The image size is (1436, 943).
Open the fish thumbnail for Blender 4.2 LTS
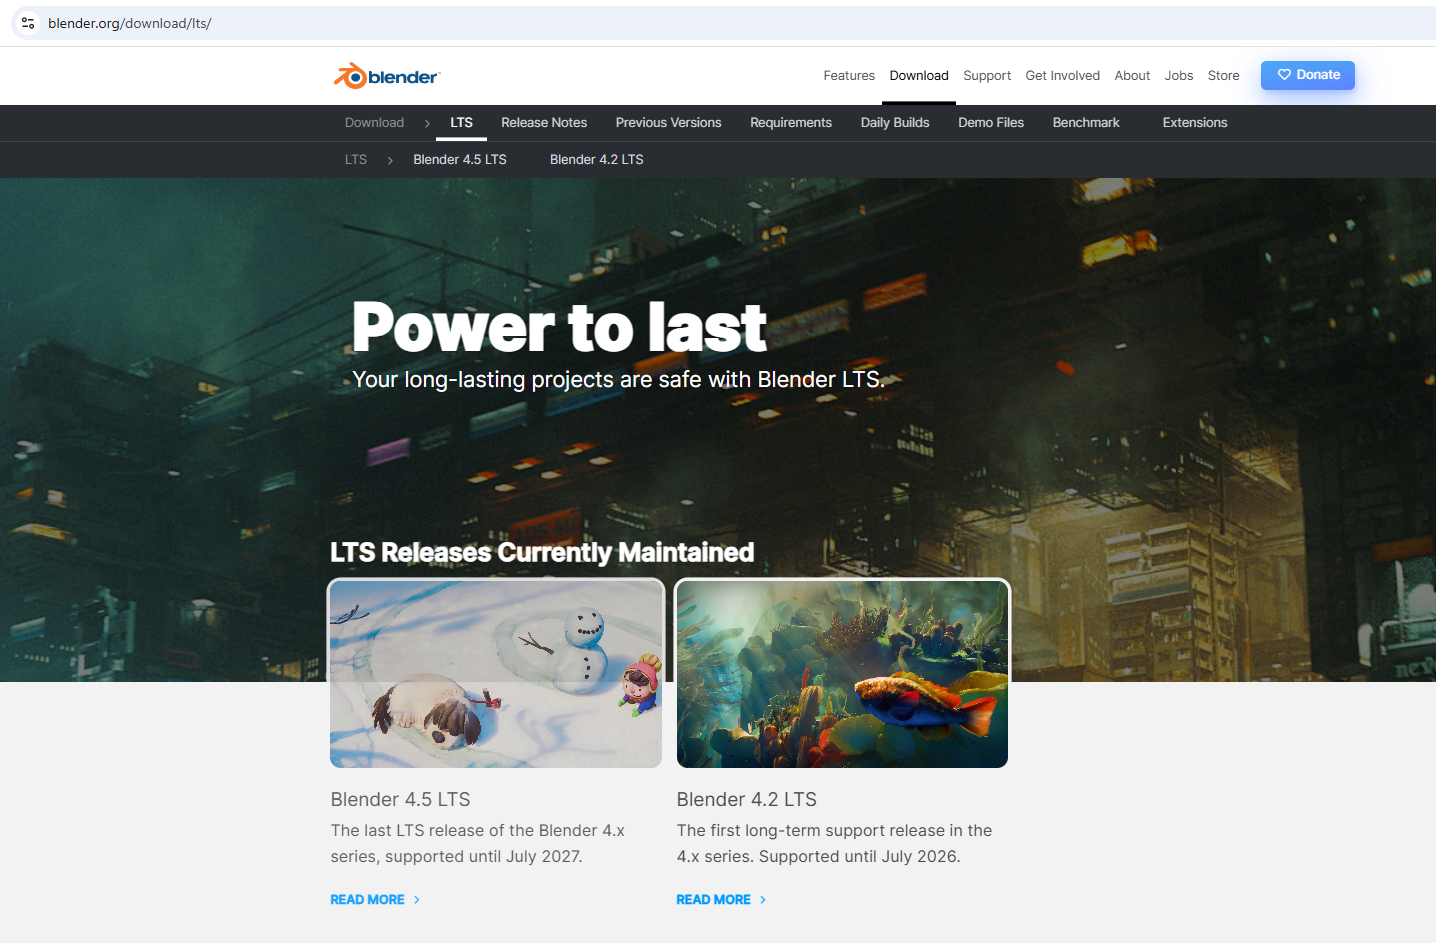[842, 674]
